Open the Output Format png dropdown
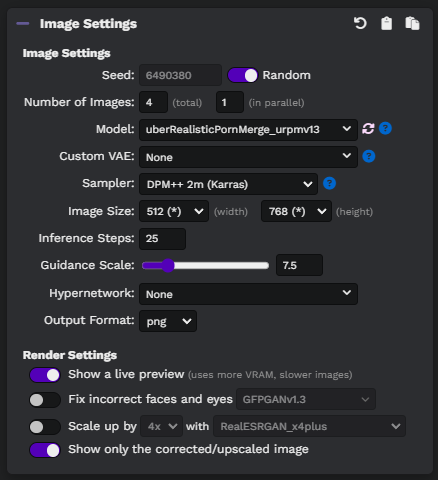The width and height of the screenshot is (438, 480). click(x=168, y=321)
